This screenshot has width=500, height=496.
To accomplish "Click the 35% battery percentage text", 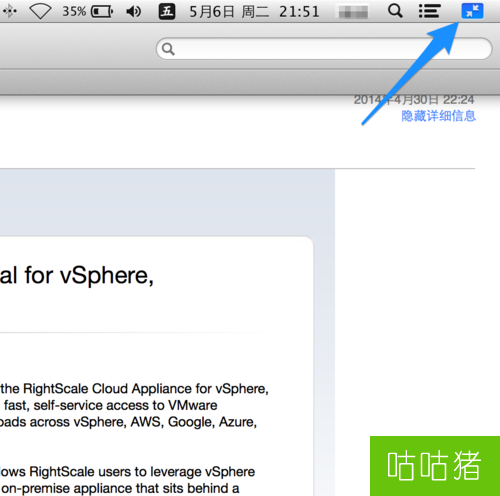I will click(74, 12).
